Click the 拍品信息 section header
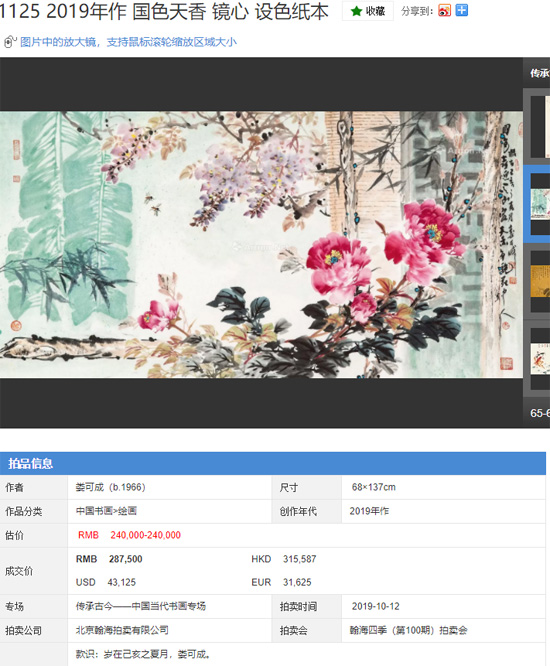 tap(273, 463)
